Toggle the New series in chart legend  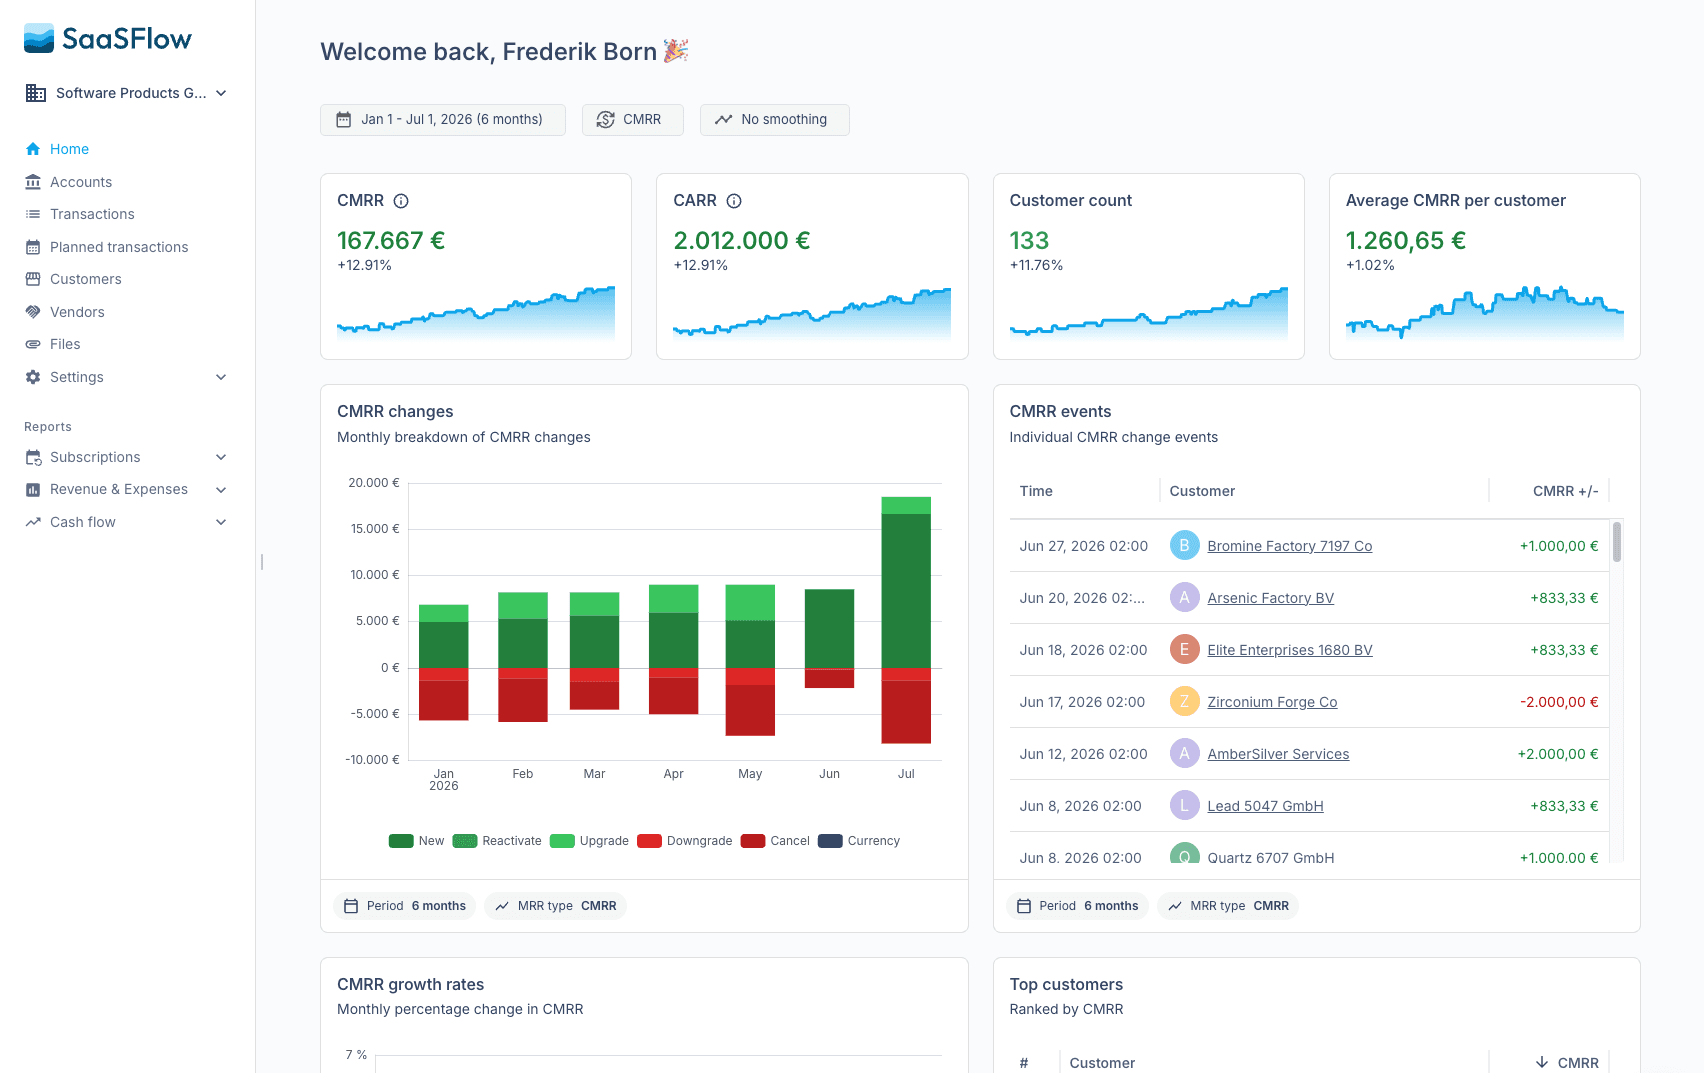coord(416,841)
